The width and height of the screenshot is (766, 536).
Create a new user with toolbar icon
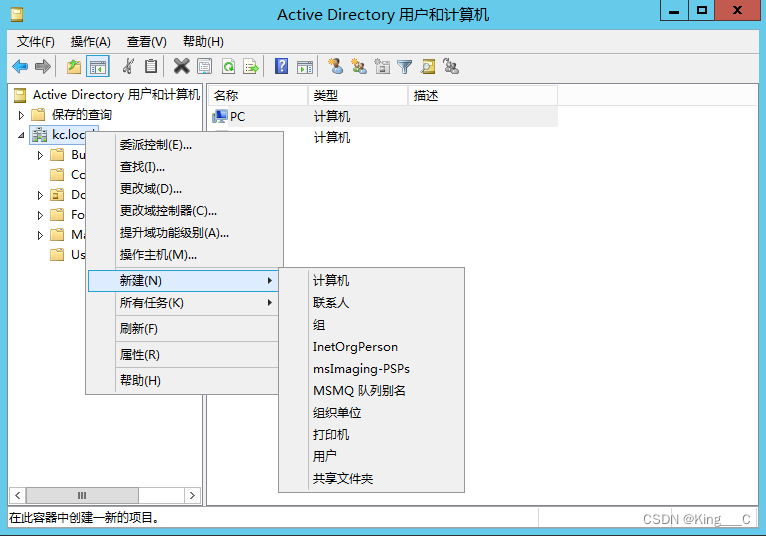pos(335,66)
